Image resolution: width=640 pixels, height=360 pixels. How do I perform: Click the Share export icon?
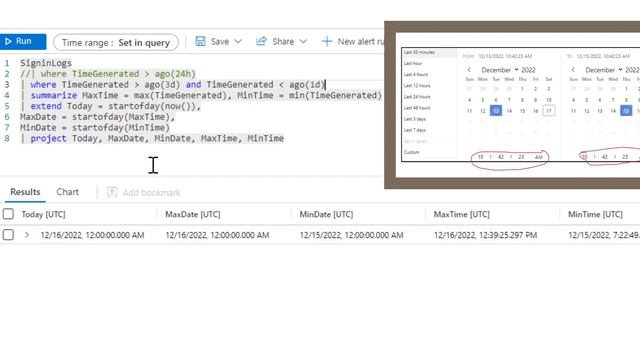coord(261,41)
